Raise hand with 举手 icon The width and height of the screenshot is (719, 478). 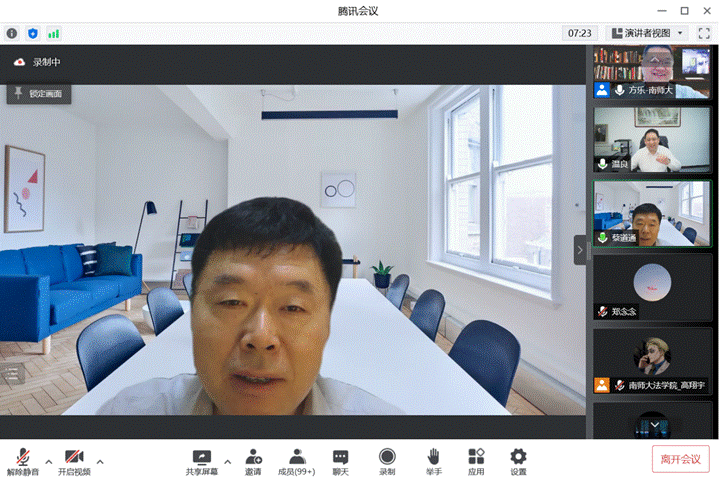pyautogui.click(x=433, y=461)
